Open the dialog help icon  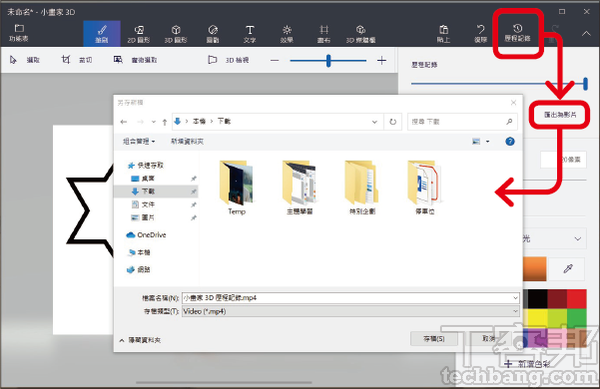(510, 142)
